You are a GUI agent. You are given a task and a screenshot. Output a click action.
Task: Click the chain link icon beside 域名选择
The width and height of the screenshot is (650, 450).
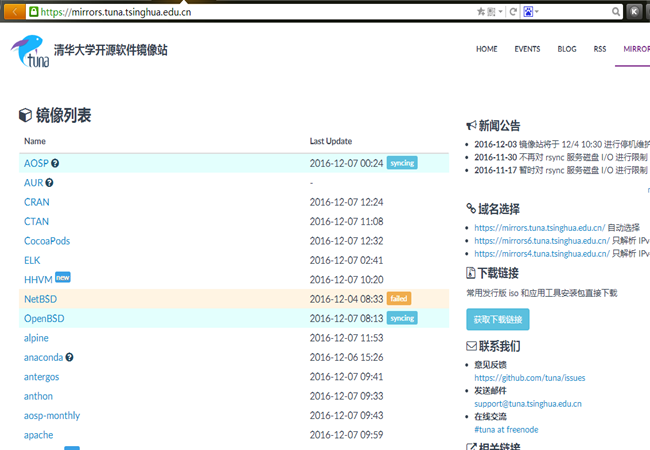tap(471, 208)
